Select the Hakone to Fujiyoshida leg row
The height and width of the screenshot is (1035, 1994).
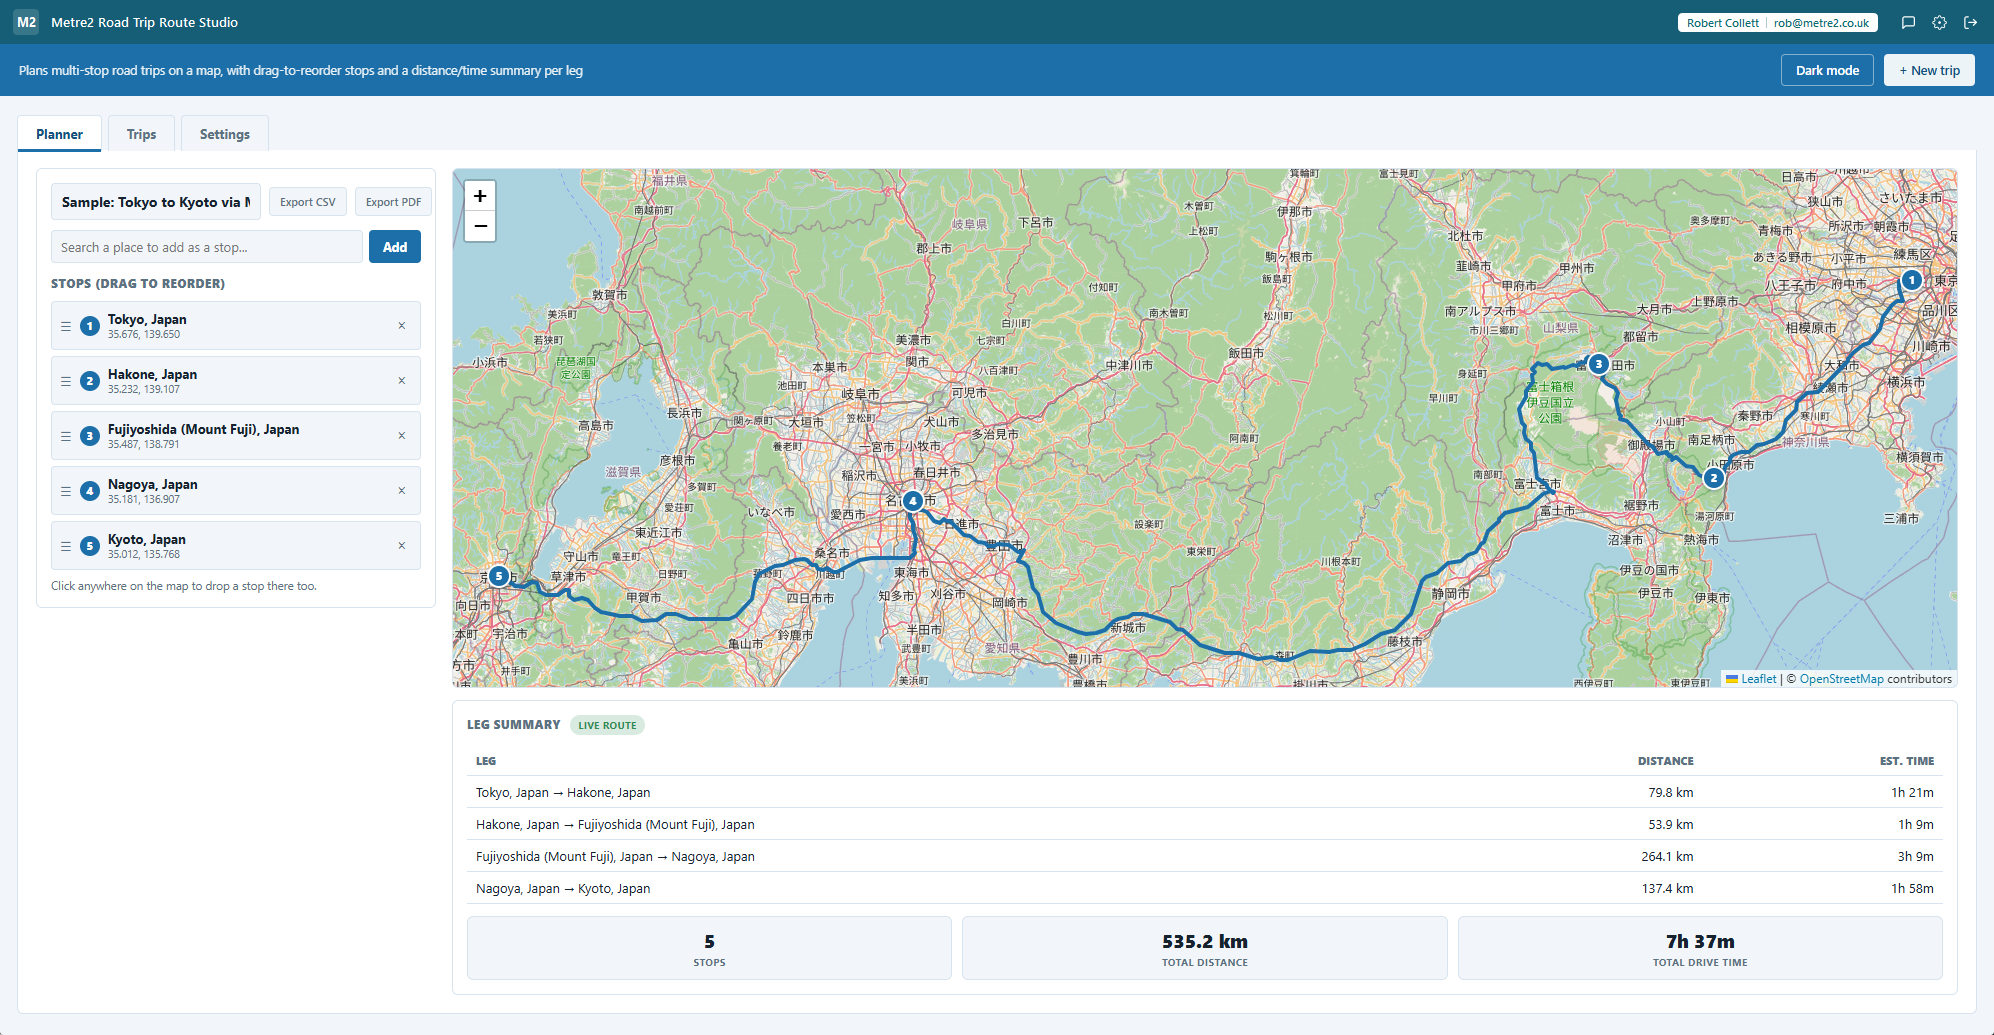(x=1205, y=824)
